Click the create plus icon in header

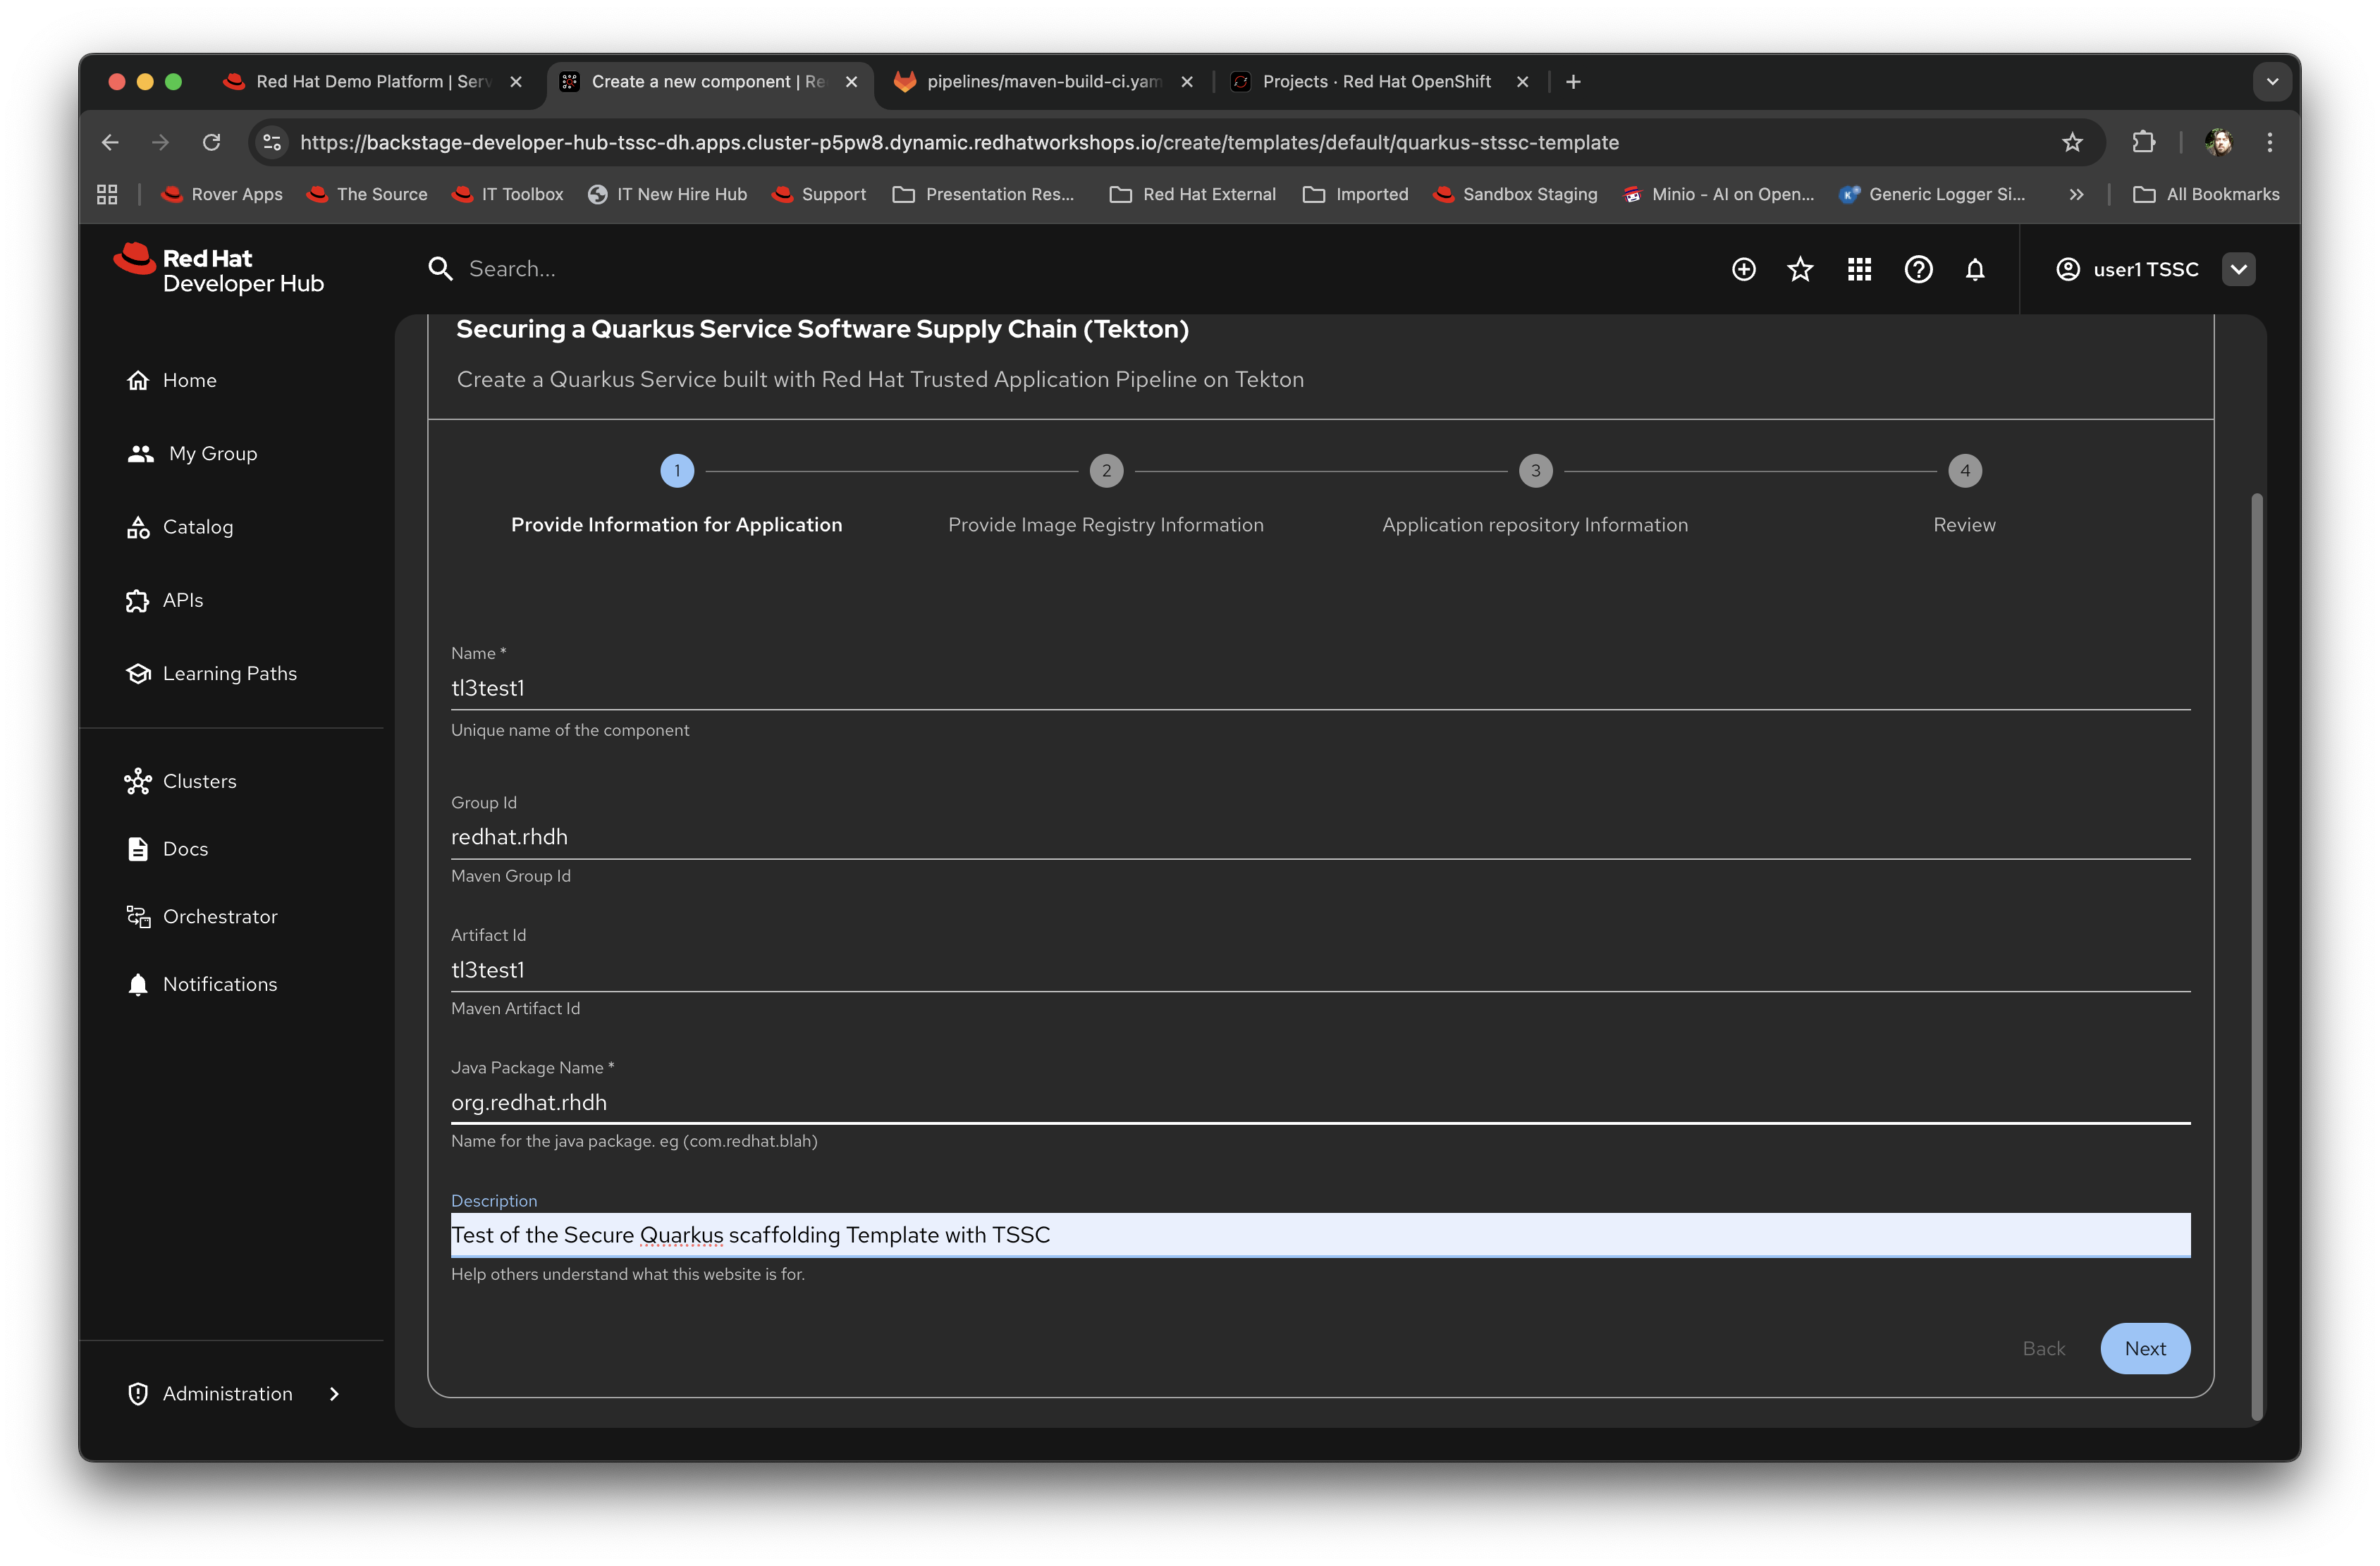[1743, 269]
